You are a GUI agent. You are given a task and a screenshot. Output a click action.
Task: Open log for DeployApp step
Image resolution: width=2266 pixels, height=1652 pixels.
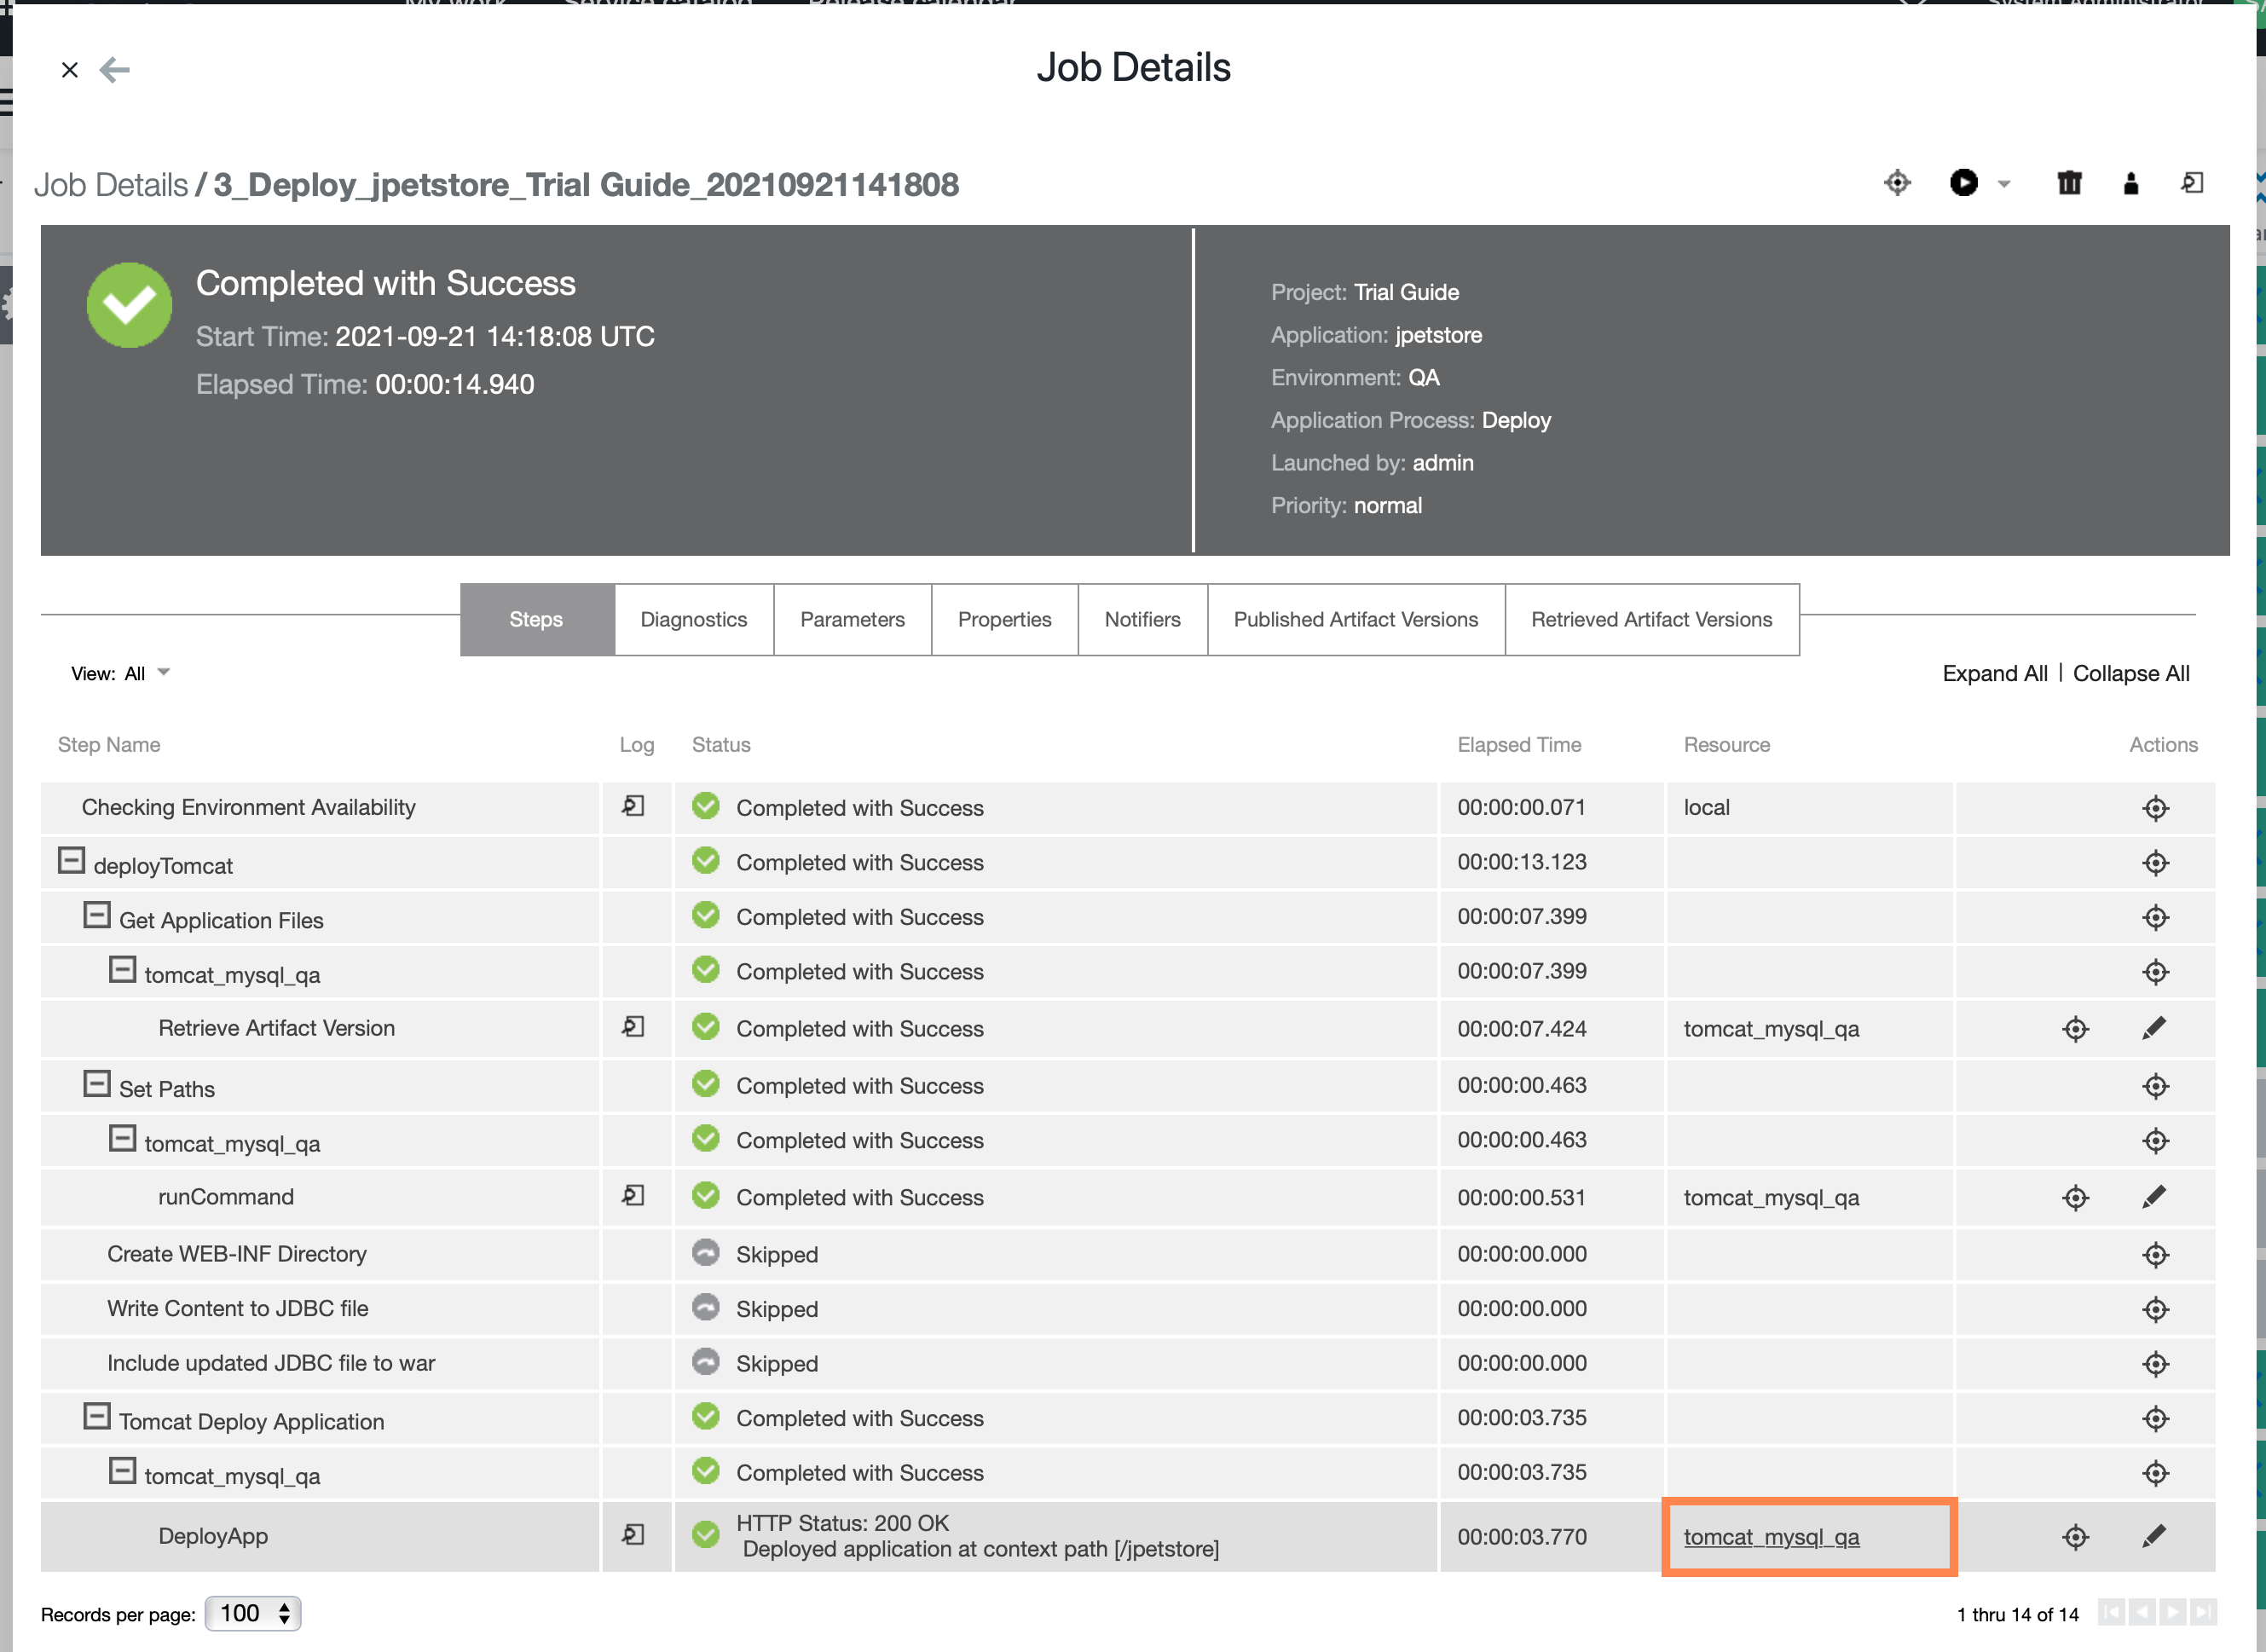point(633,1535)
